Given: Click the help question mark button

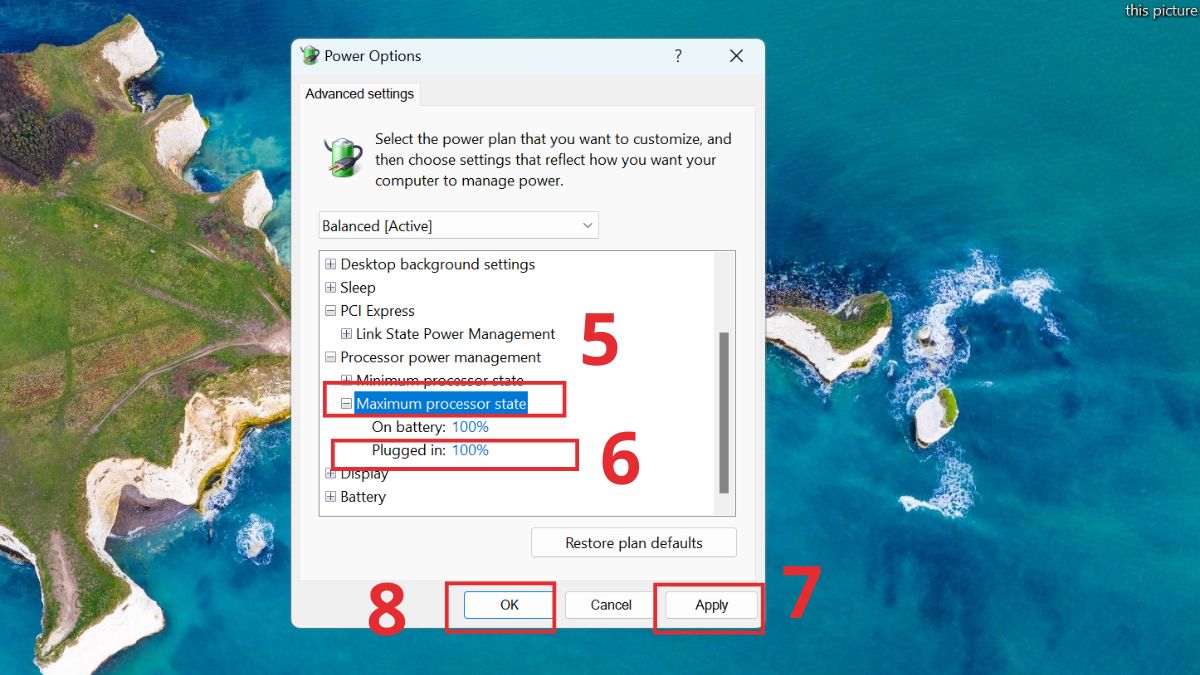Looking at the screenshot, I should pyautogui.click(x=678, y=56).
